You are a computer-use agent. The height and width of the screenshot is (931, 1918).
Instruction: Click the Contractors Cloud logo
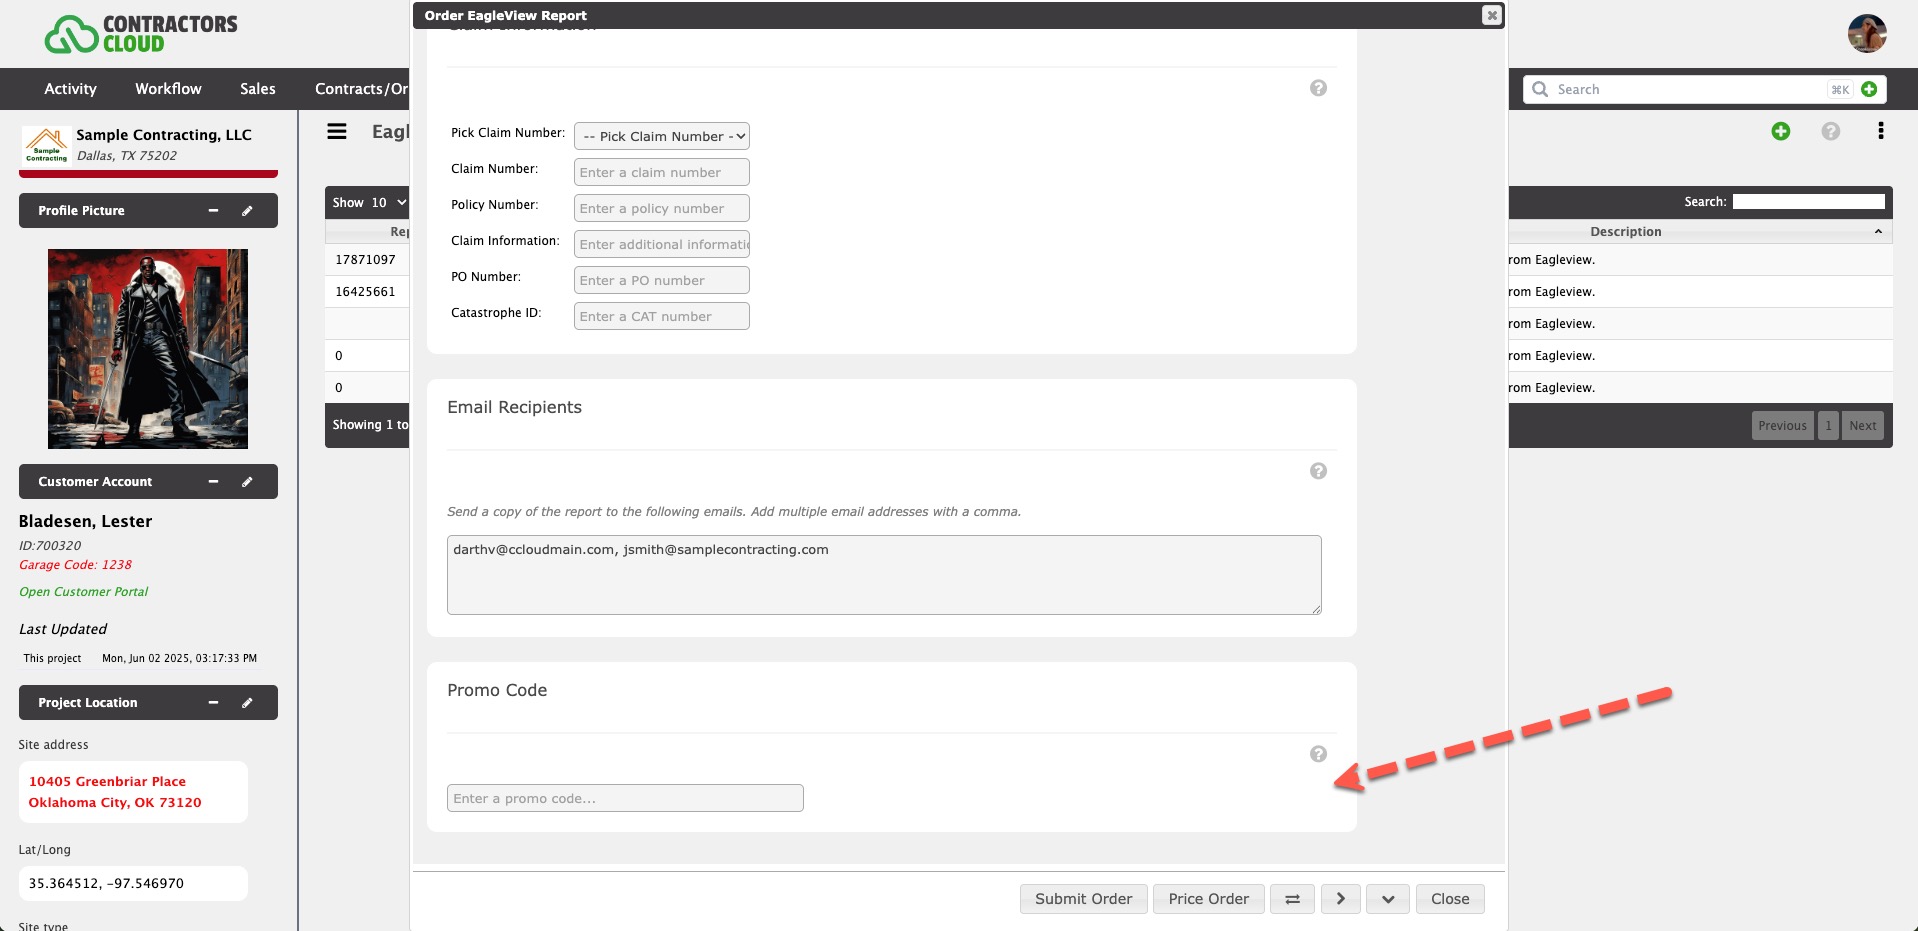tap(141, 34)
